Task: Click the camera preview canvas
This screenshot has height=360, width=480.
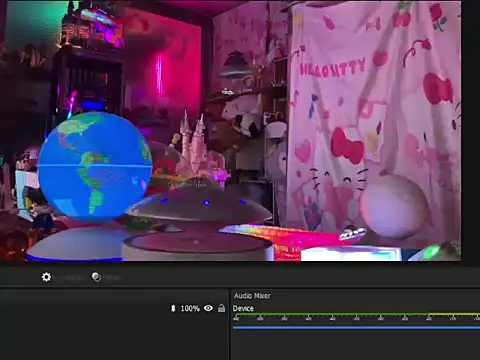Action: [x=231, y=131]
